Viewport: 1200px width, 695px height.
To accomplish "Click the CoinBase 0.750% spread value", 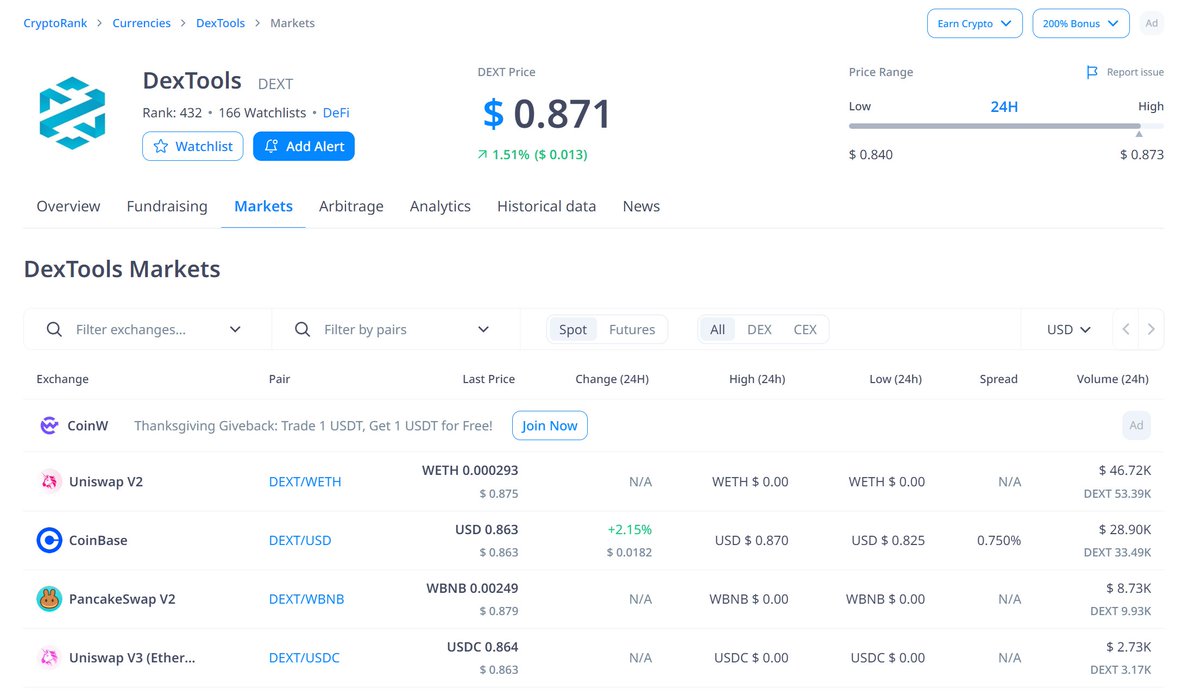I will (999, 540).
